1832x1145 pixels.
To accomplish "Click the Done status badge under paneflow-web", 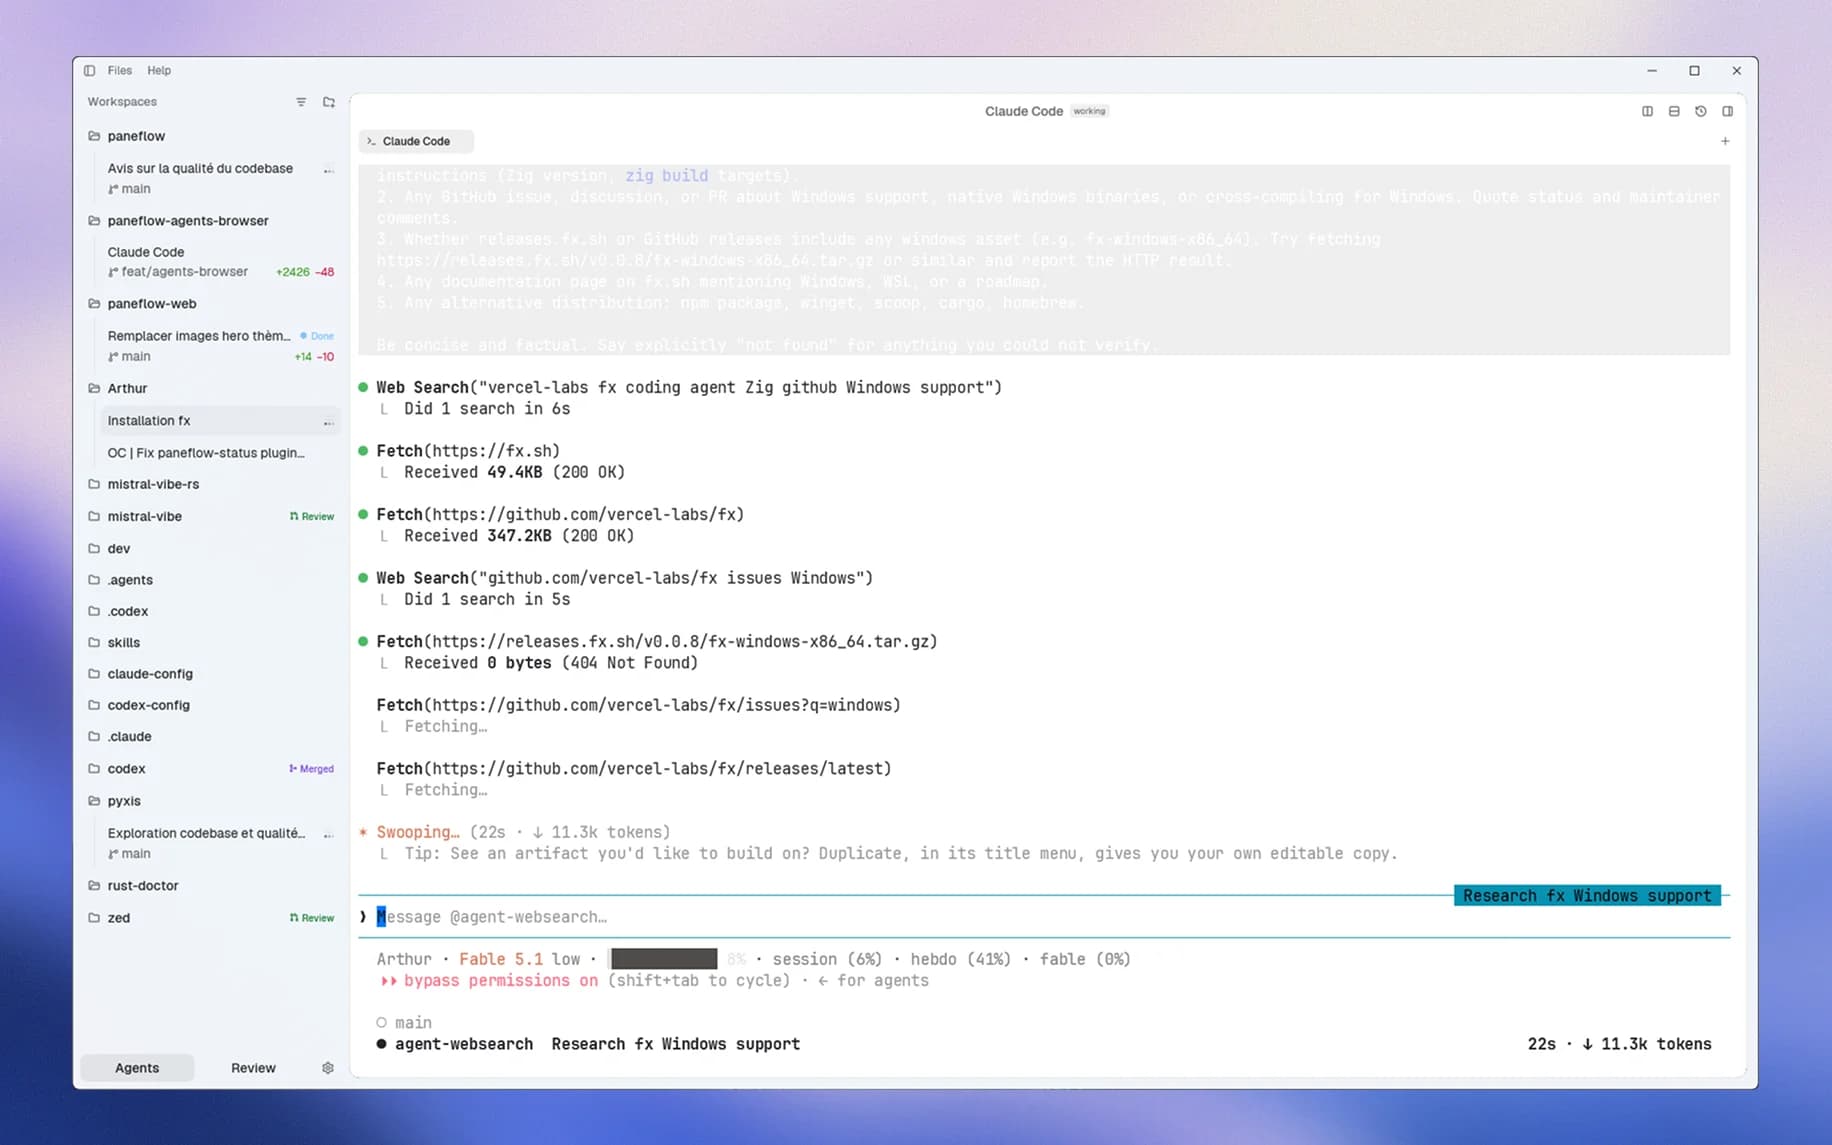I will pos(317,336).
